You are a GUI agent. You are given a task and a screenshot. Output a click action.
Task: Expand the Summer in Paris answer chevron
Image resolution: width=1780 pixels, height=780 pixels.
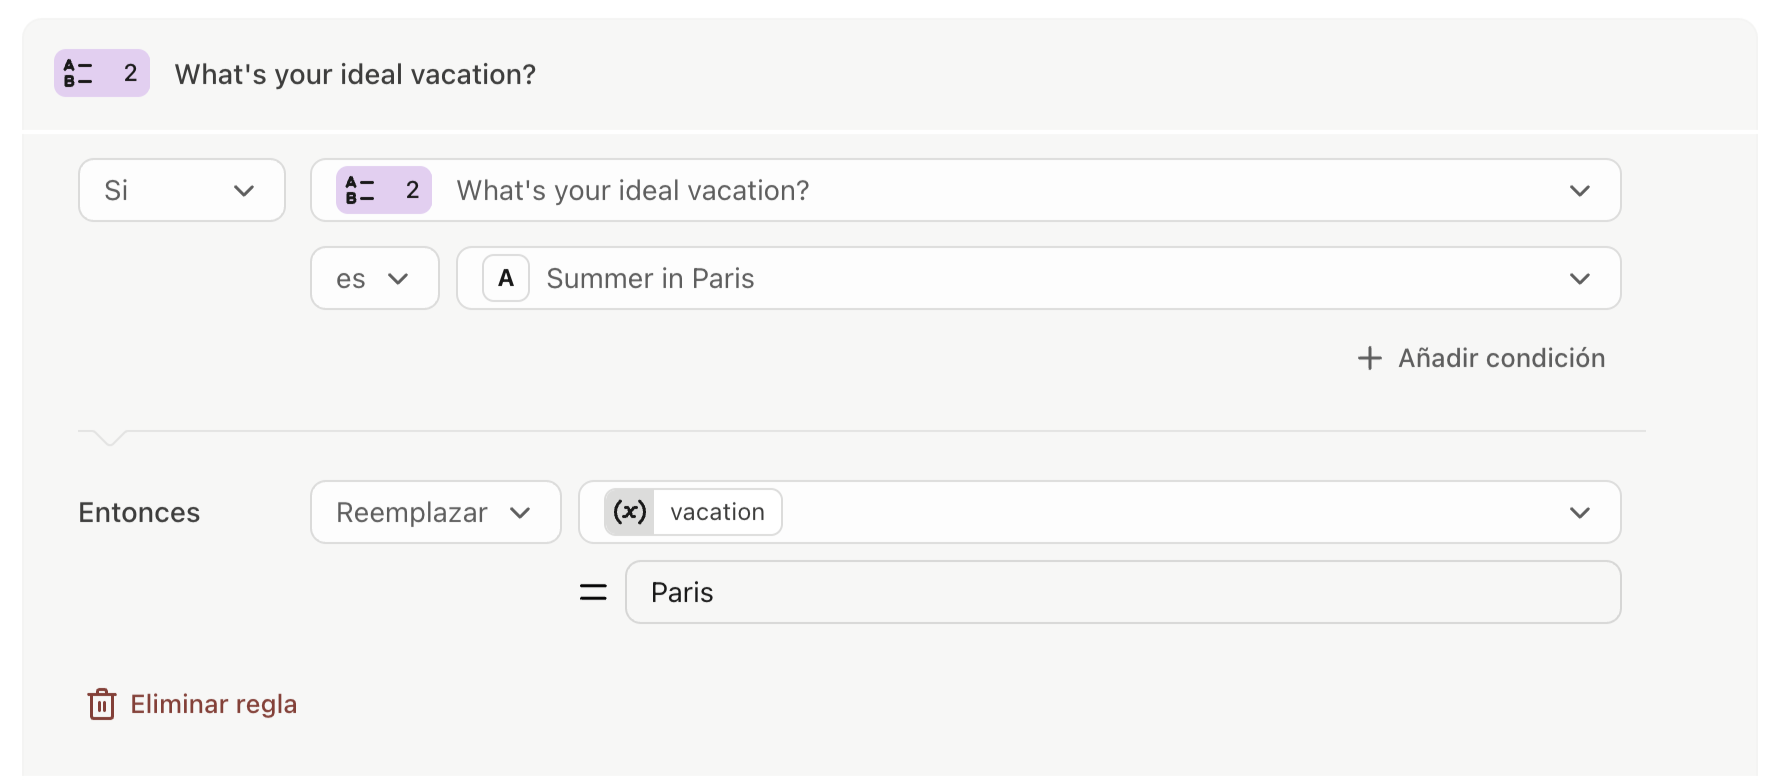(1579, 278)
